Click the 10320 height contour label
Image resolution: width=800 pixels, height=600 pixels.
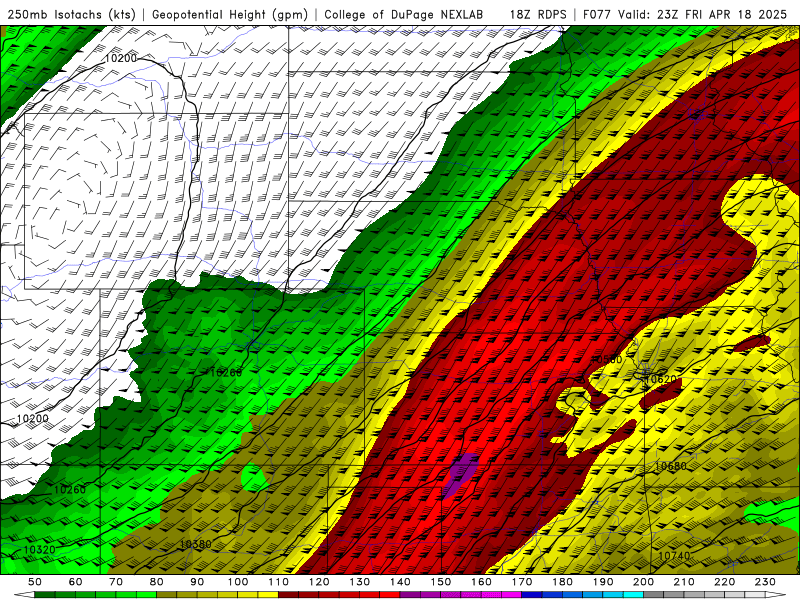tap(39, 550)
